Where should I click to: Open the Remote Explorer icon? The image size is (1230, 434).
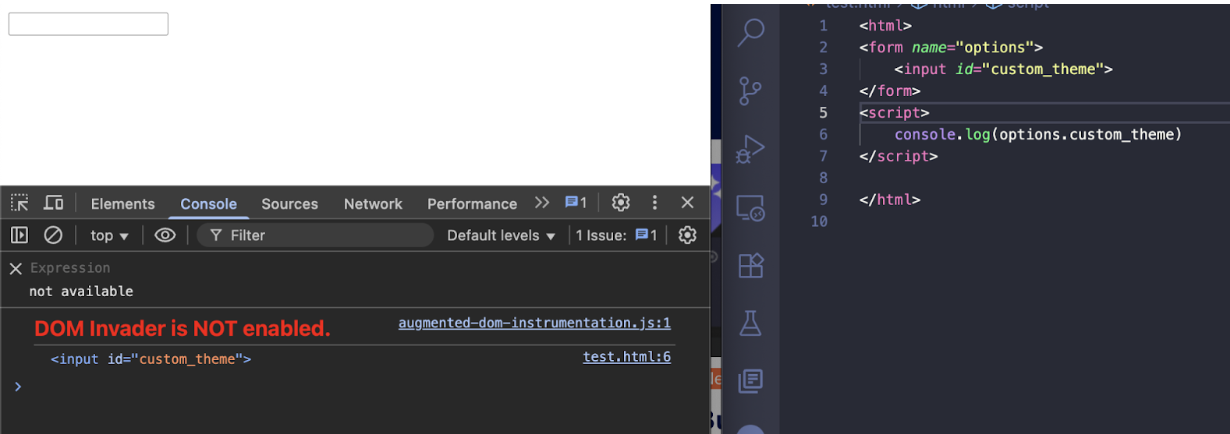coord(750,208)
